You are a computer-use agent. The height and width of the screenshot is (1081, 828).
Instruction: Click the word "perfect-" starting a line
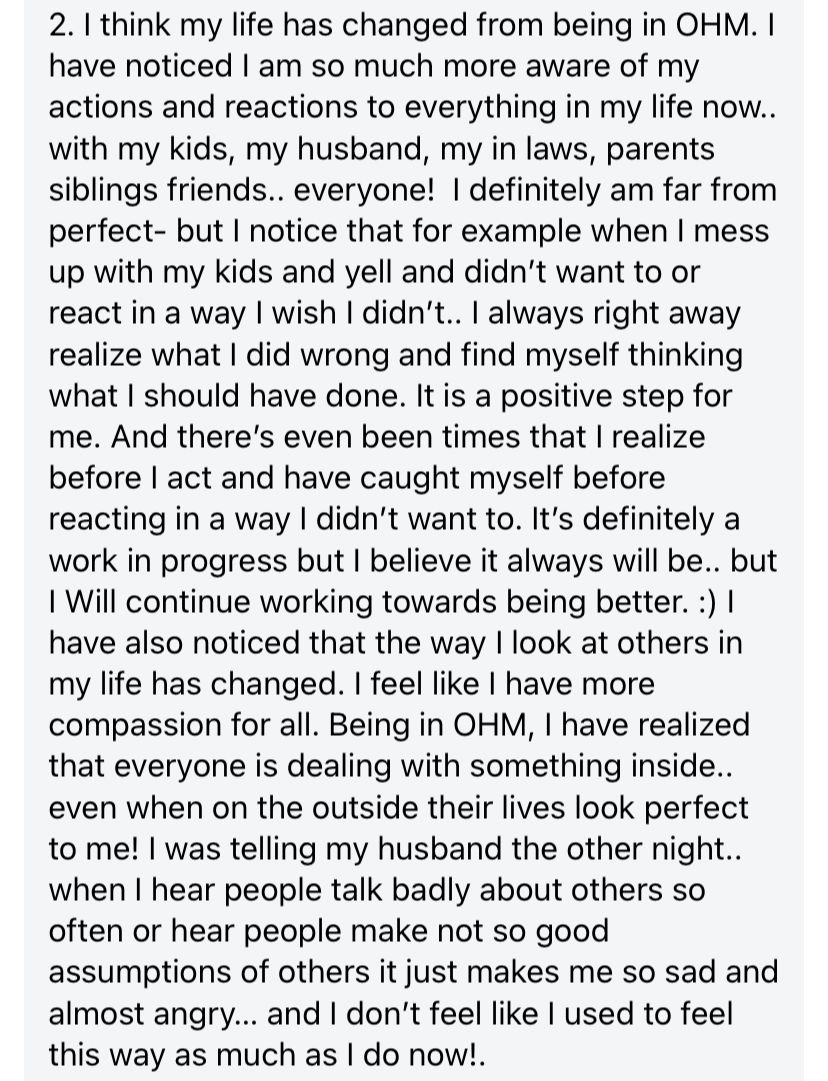pos(107,232)
